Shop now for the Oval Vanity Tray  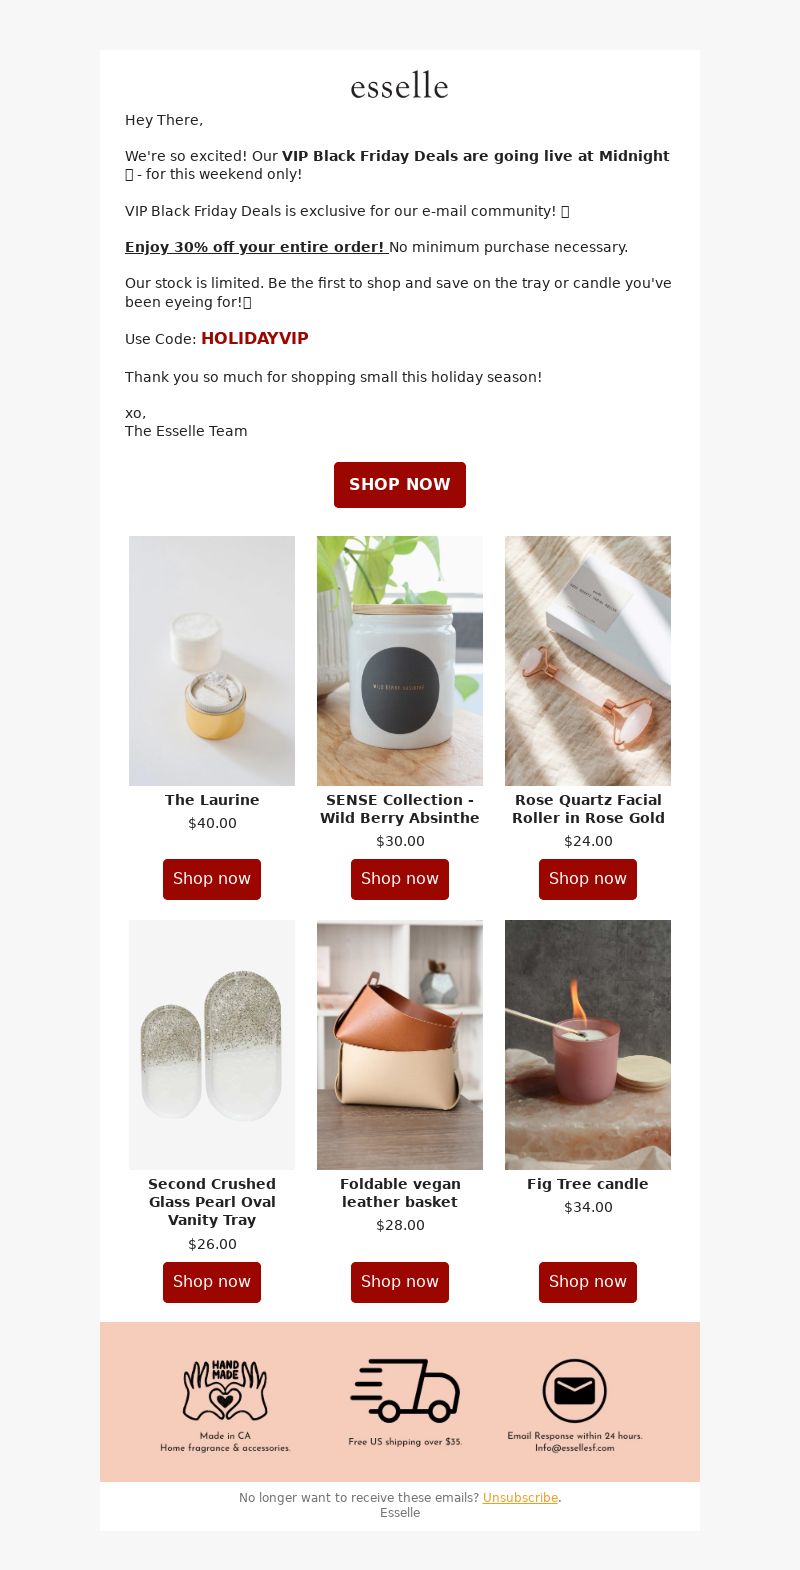[212, 1282]
